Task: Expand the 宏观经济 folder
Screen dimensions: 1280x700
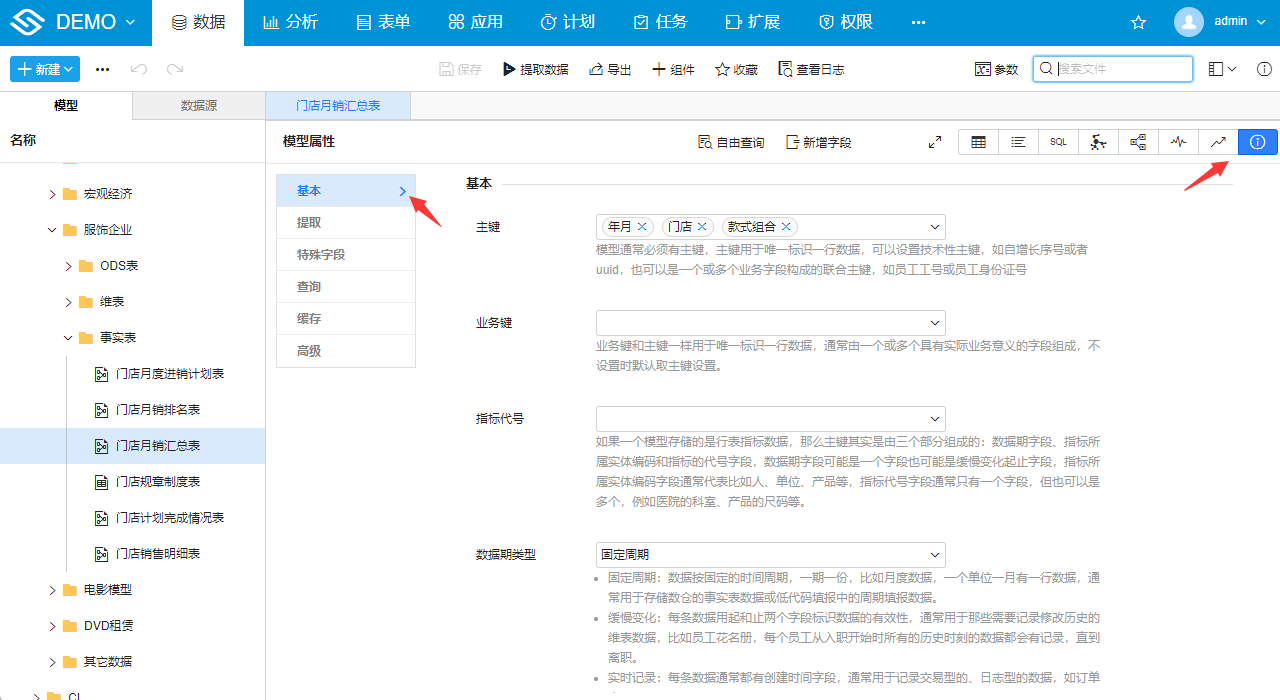Action: click(x=53, y=194)
